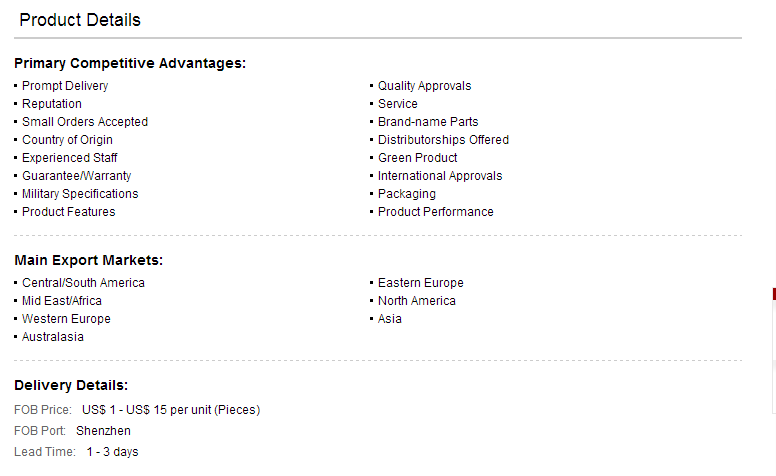Open Product Features link
The image size is (776, 476).
pos(68,212)
